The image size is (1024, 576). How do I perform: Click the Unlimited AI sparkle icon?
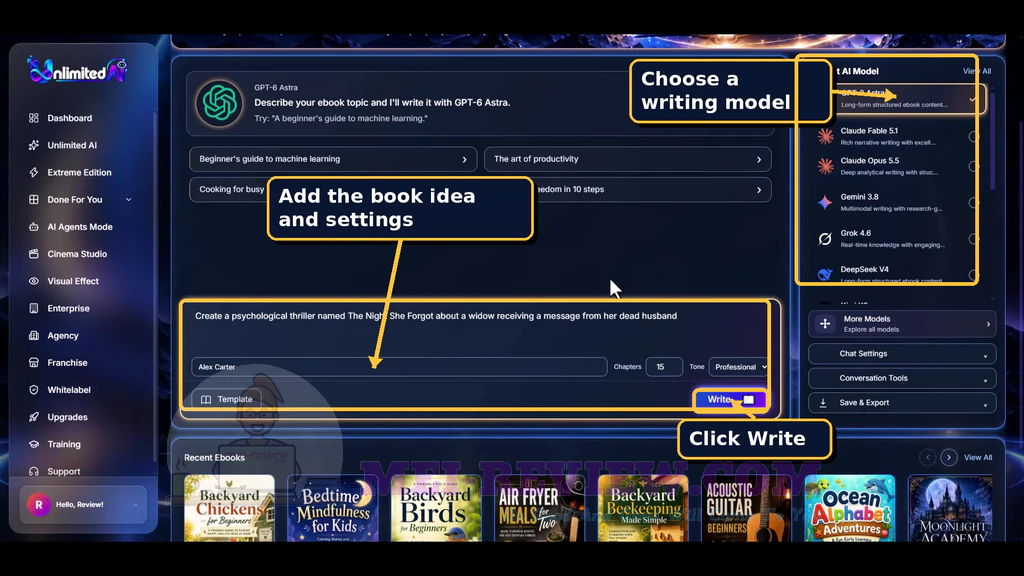click(34, 145)
